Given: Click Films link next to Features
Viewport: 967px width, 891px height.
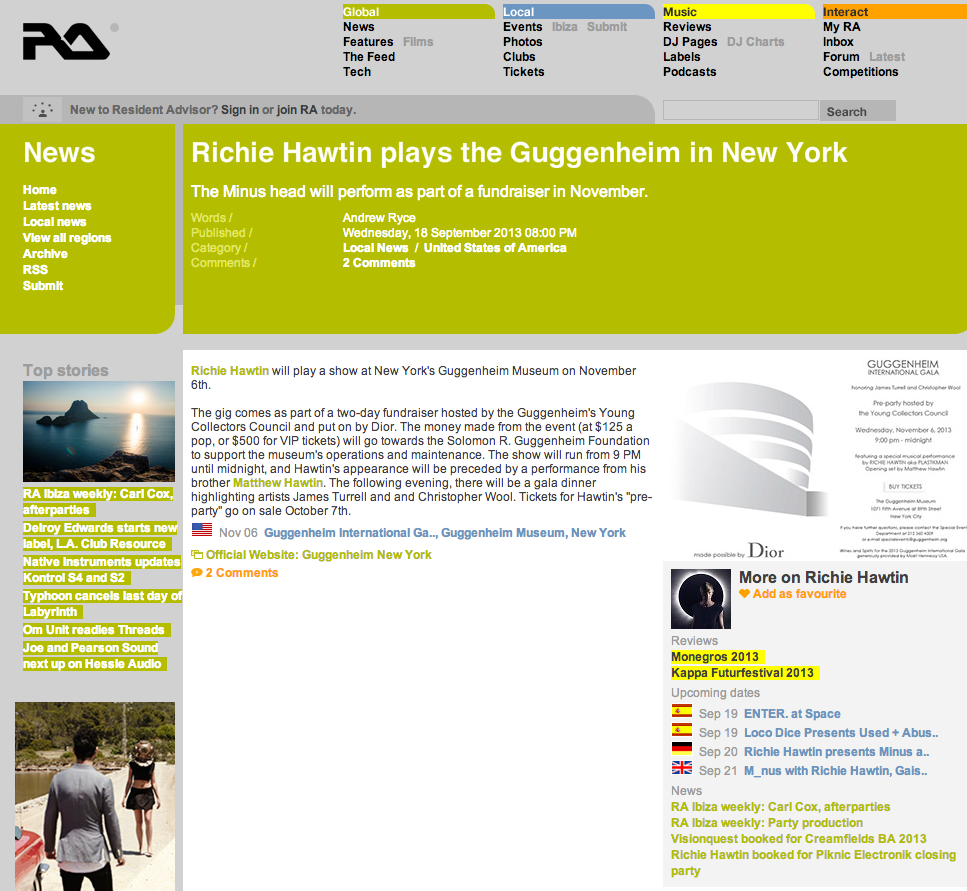Looking at the screenshot, I should (418, 41).
